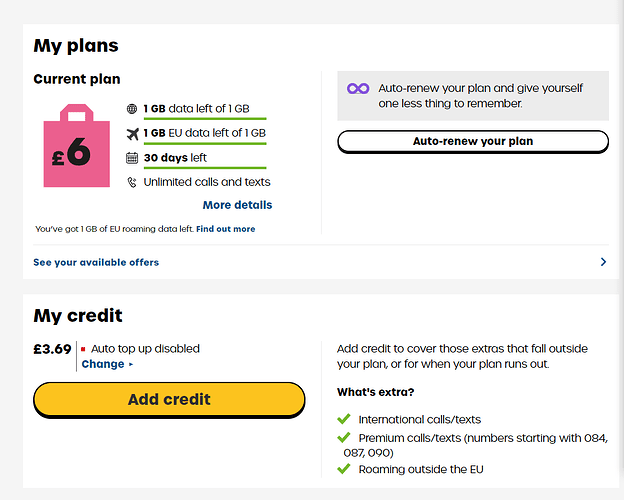Click the 30 days left progress bar
The width and height of the screenshot is (624, 500).
[205, 168]
